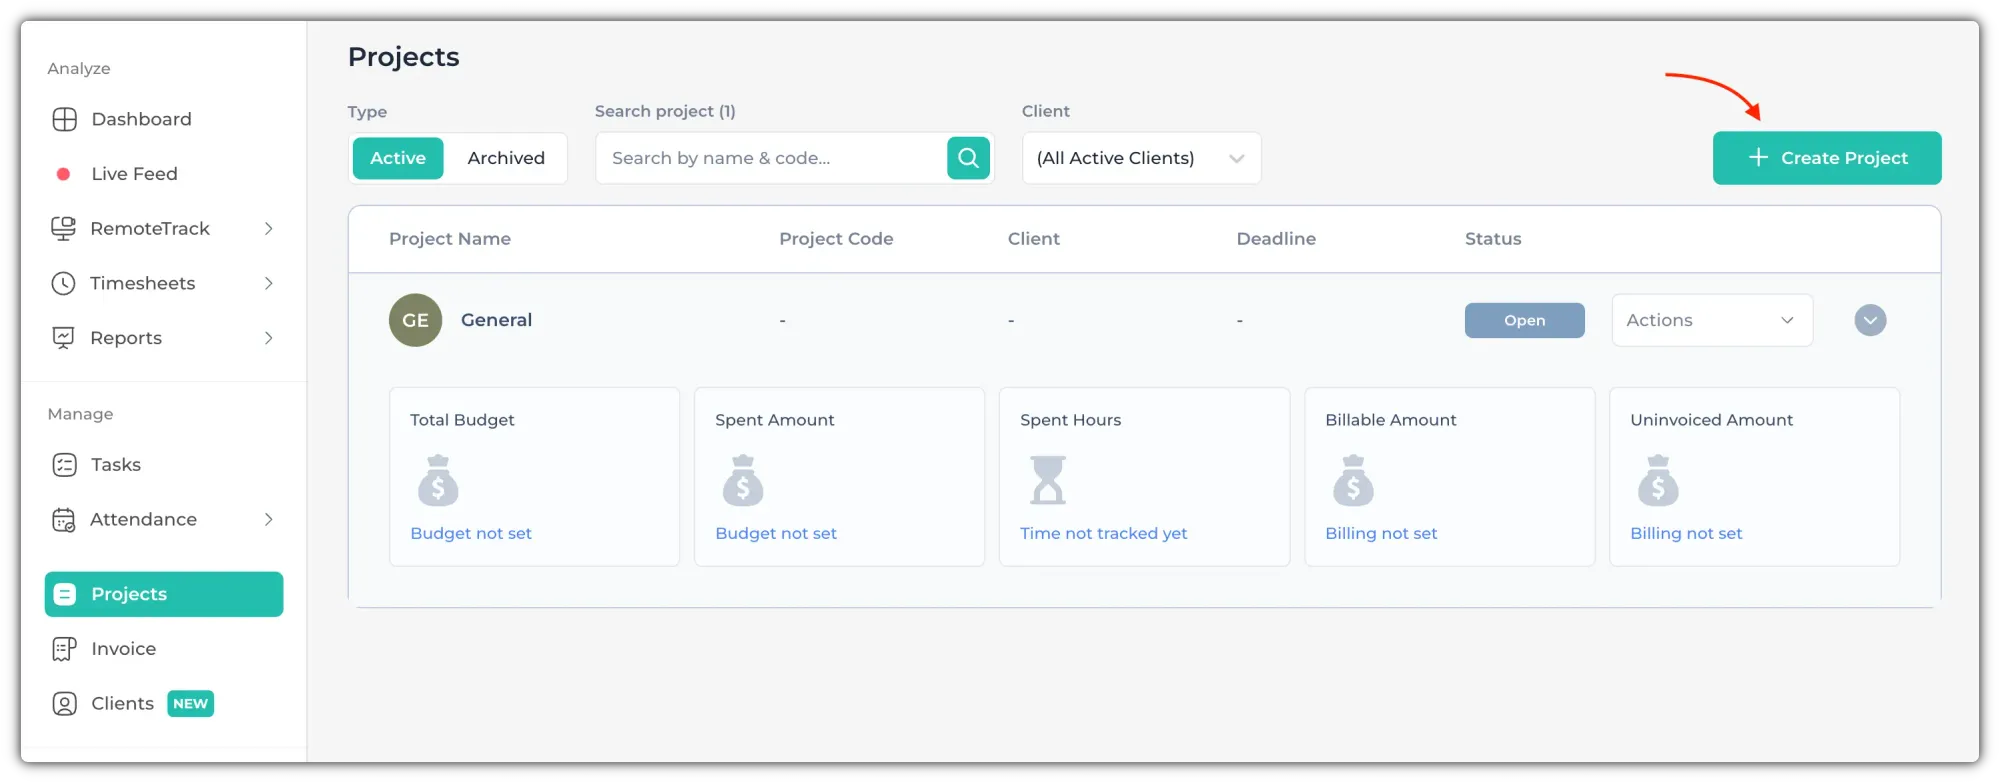The image size is (2000, 783).
Task: Open Live Feed via red dot icon
Action: coord(63,174)
